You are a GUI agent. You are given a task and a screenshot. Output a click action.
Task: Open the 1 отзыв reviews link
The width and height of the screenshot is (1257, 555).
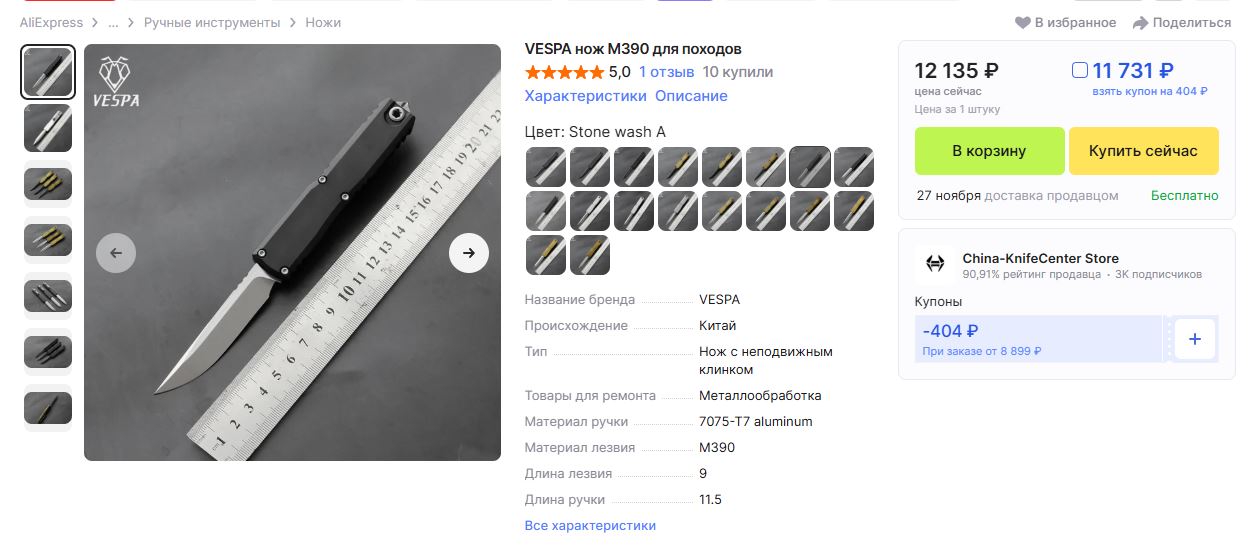click(x=666, y=72)
